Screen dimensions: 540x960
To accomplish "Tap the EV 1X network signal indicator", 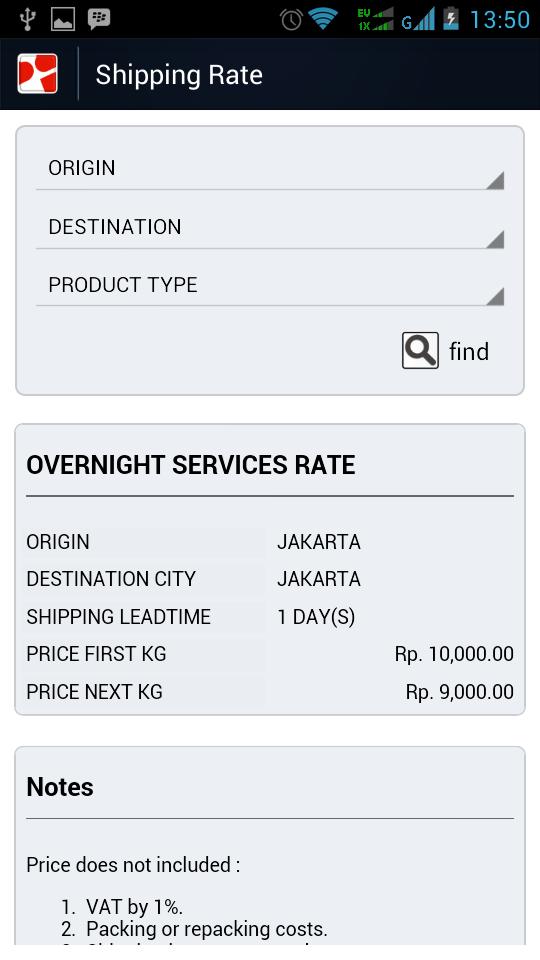I will tap(375, 19).
